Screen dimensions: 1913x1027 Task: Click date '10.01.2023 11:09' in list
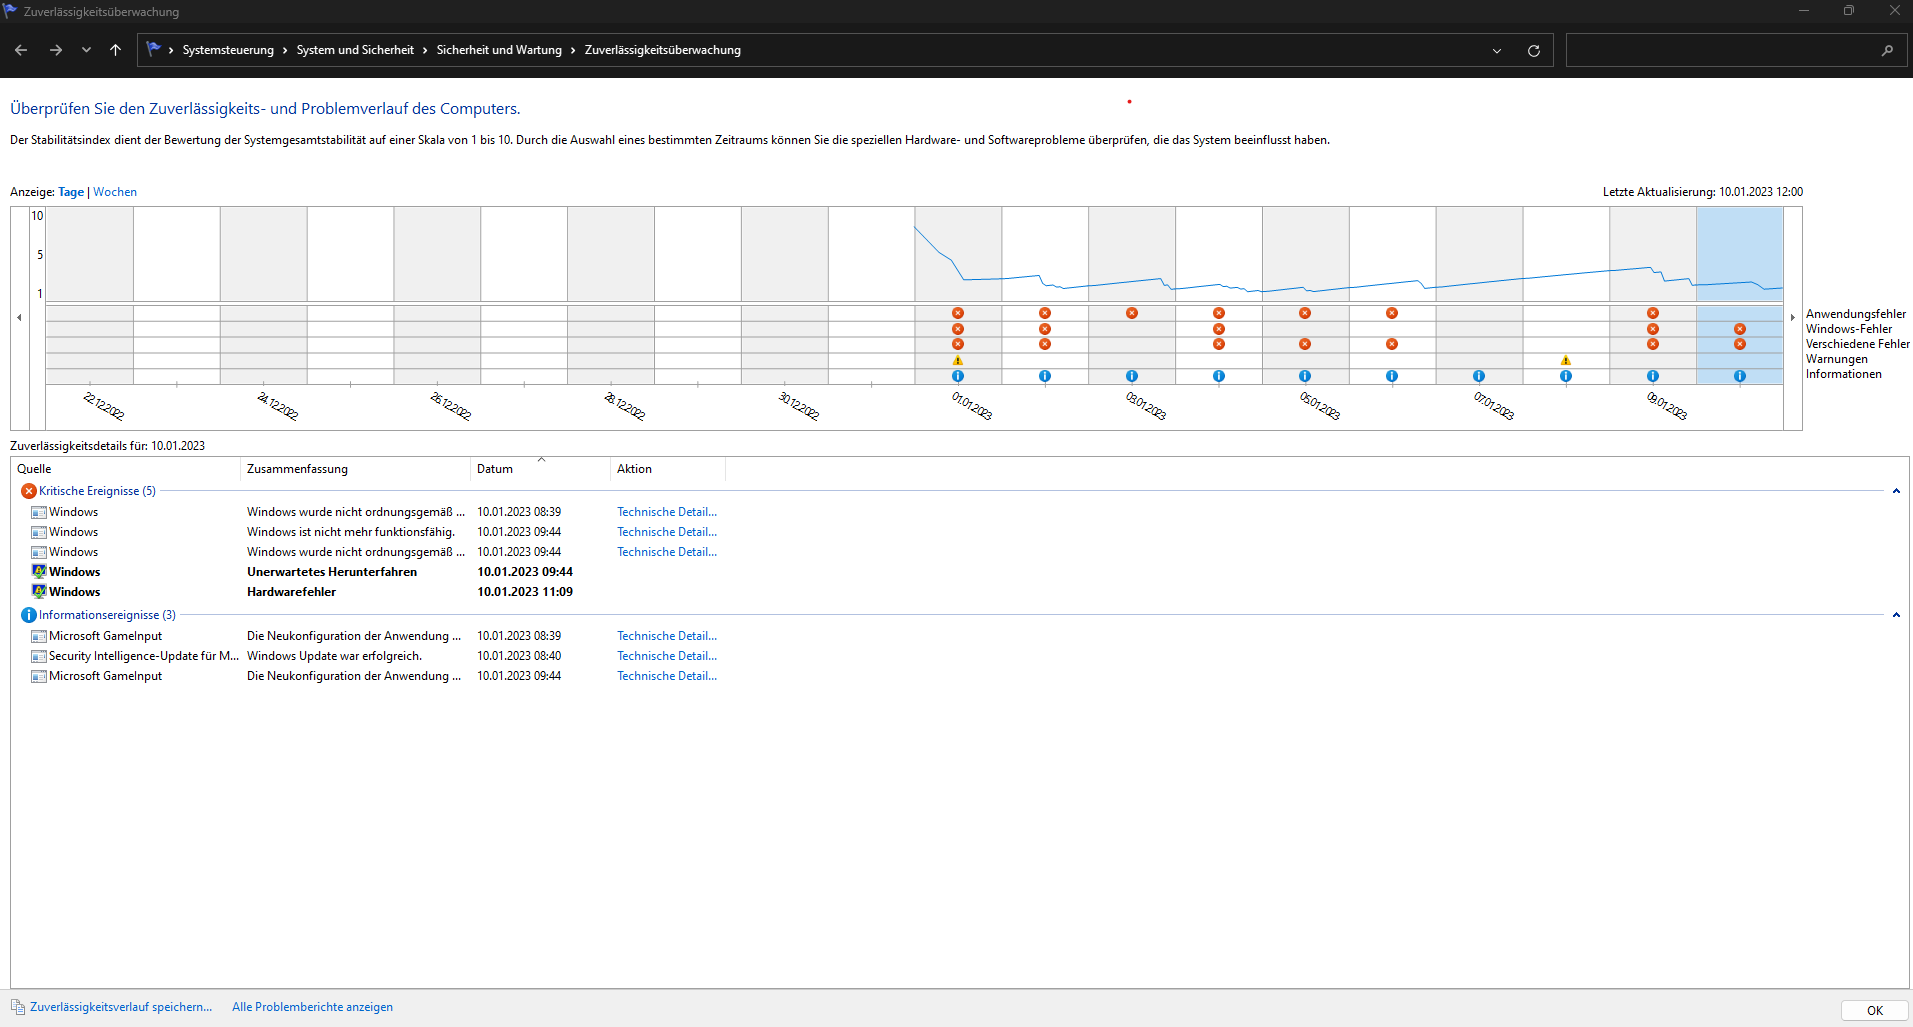525,592
